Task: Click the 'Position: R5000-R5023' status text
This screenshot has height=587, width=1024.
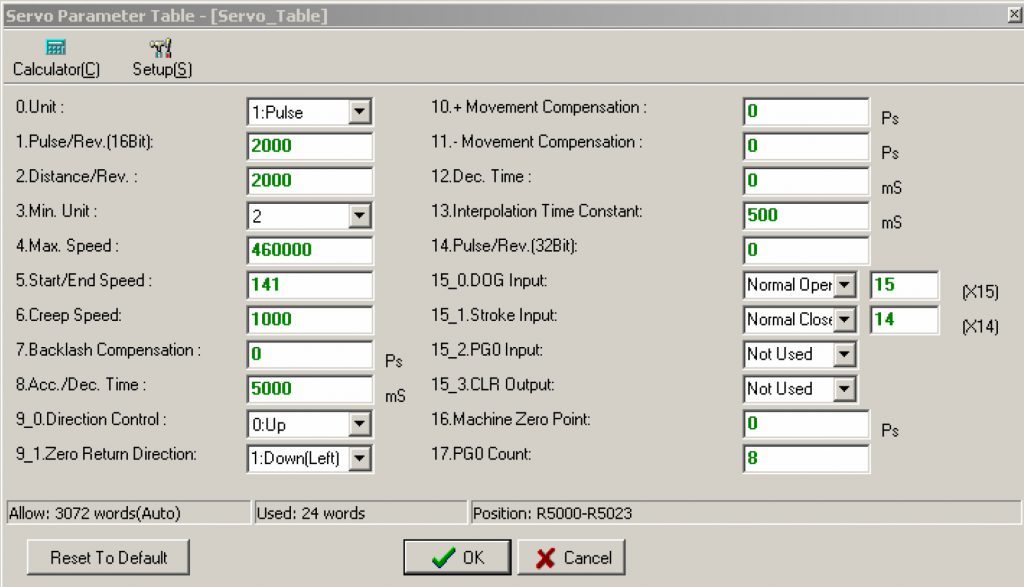Action: pos(552,513)
